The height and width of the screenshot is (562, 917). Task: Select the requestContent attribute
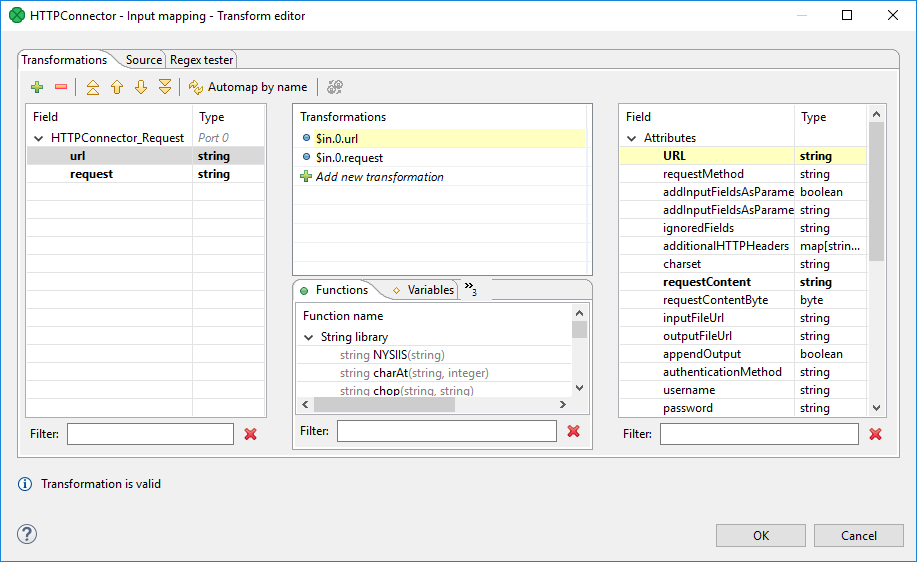[743, 282]
